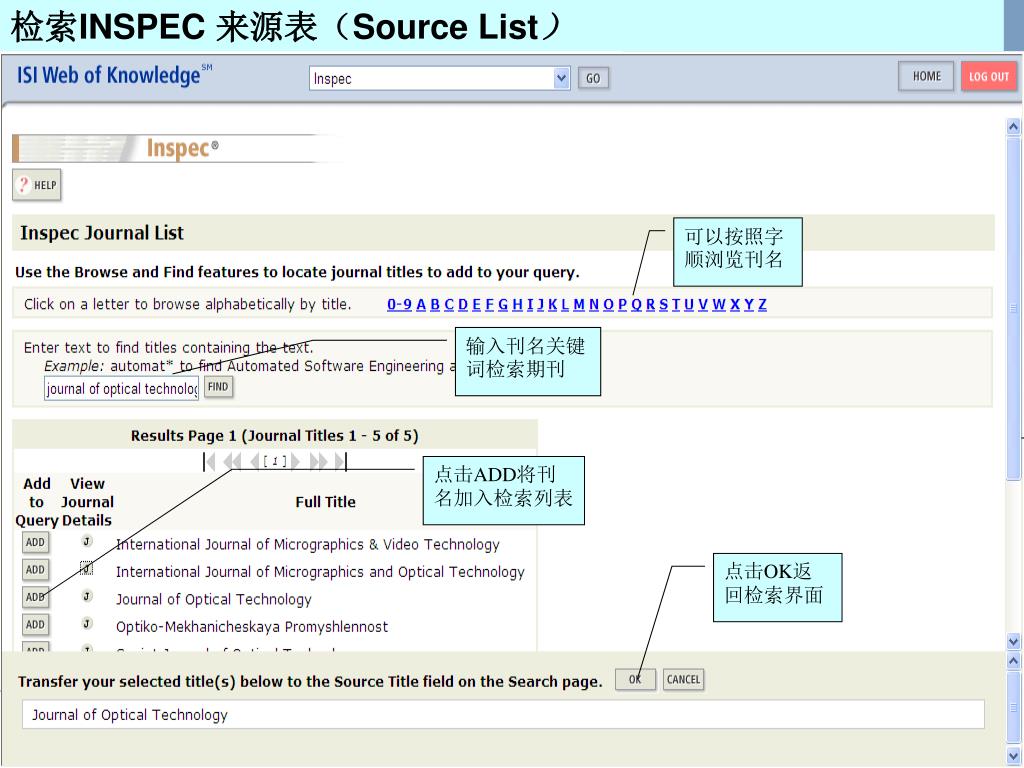Click CANCEL in transfer bar
This screenshot has height=768, width=1024.
683,679
